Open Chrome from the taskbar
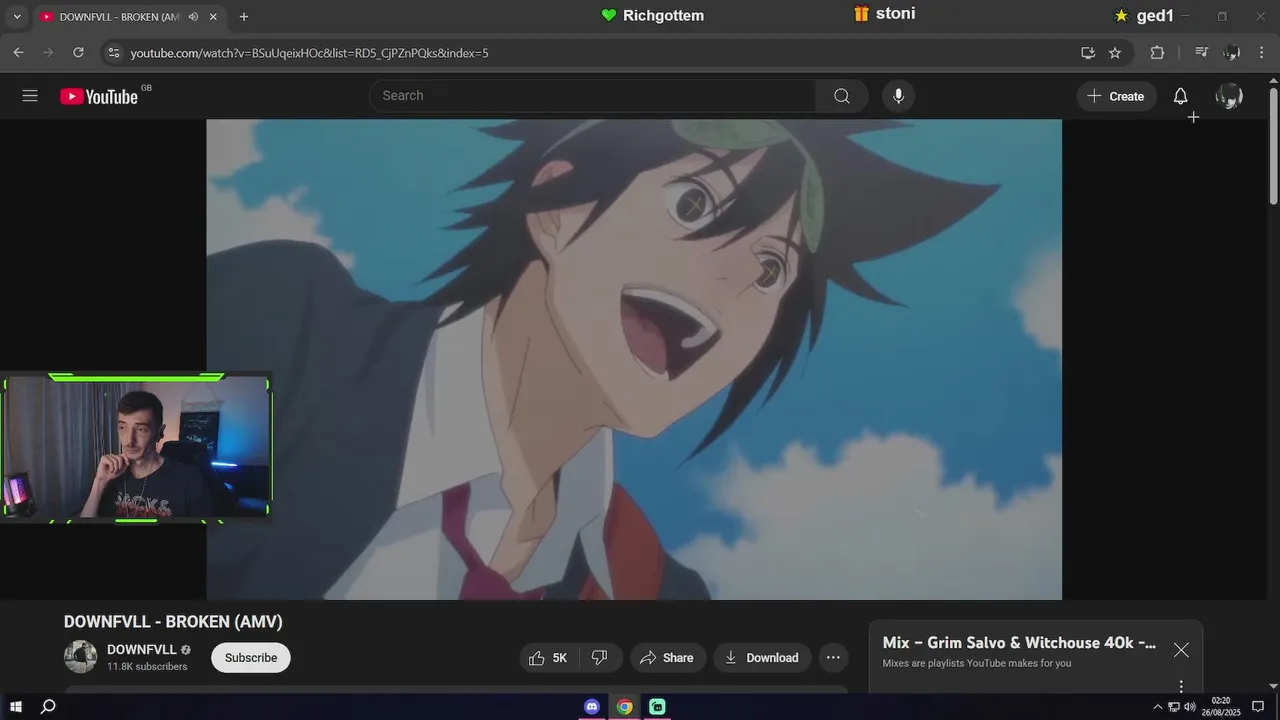This screenshot has width=1280, height=720. pyautogui.click(x=625, y=706)
